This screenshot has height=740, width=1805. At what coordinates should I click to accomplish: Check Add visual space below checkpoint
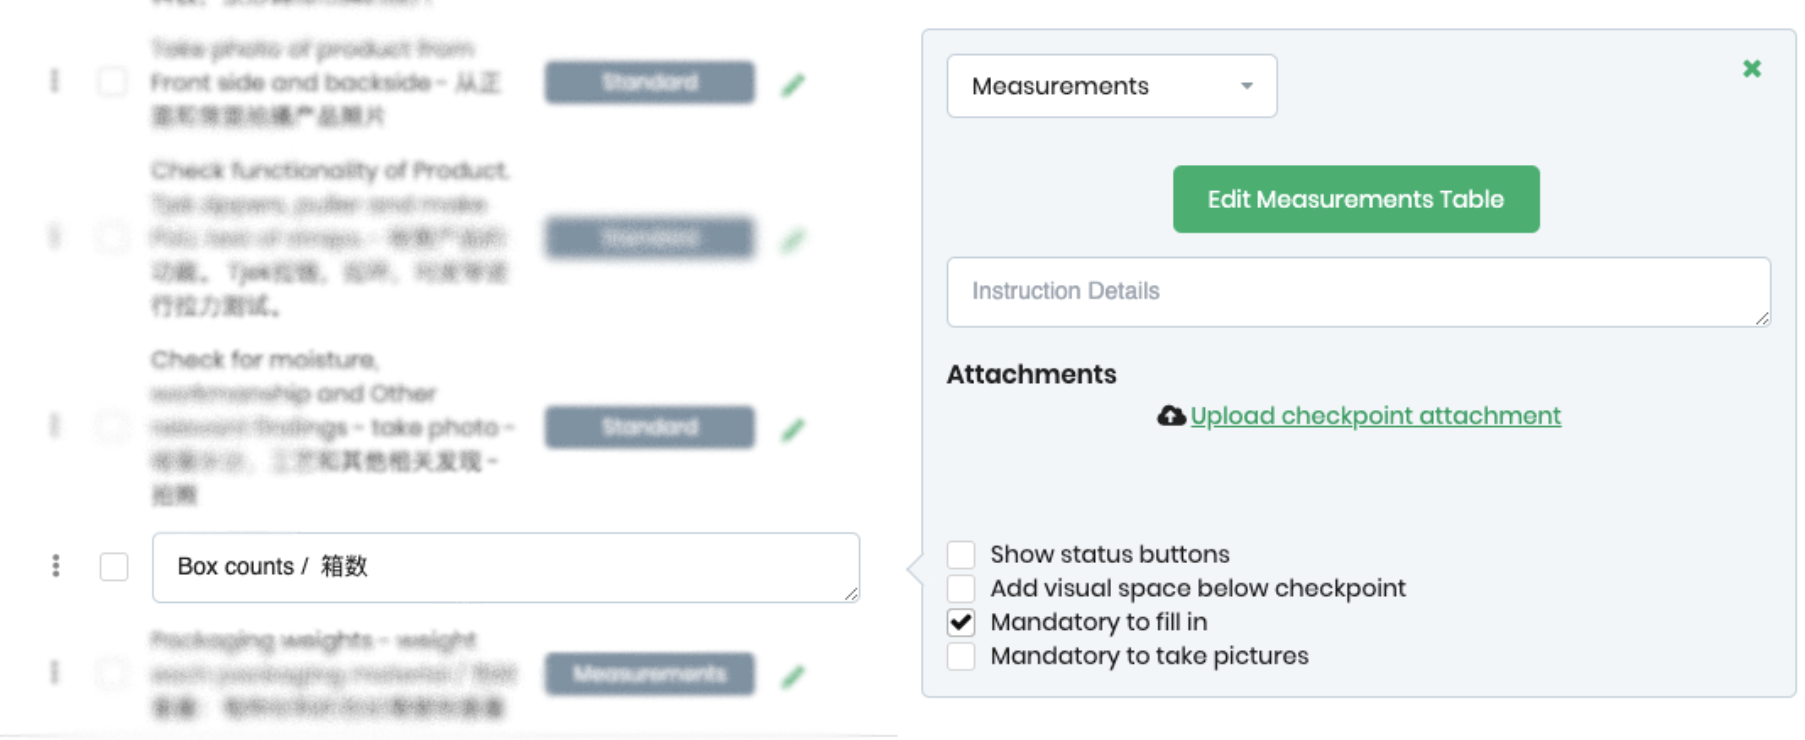coord(961,589)
